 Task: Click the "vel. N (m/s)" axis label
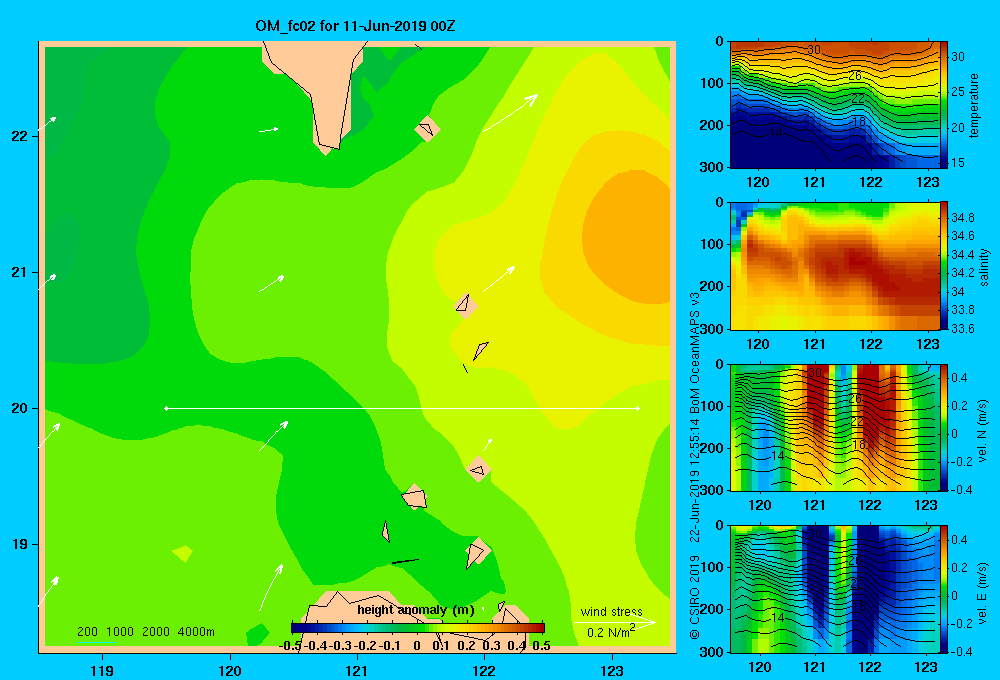pyautogui.click(x=982, y=431)
